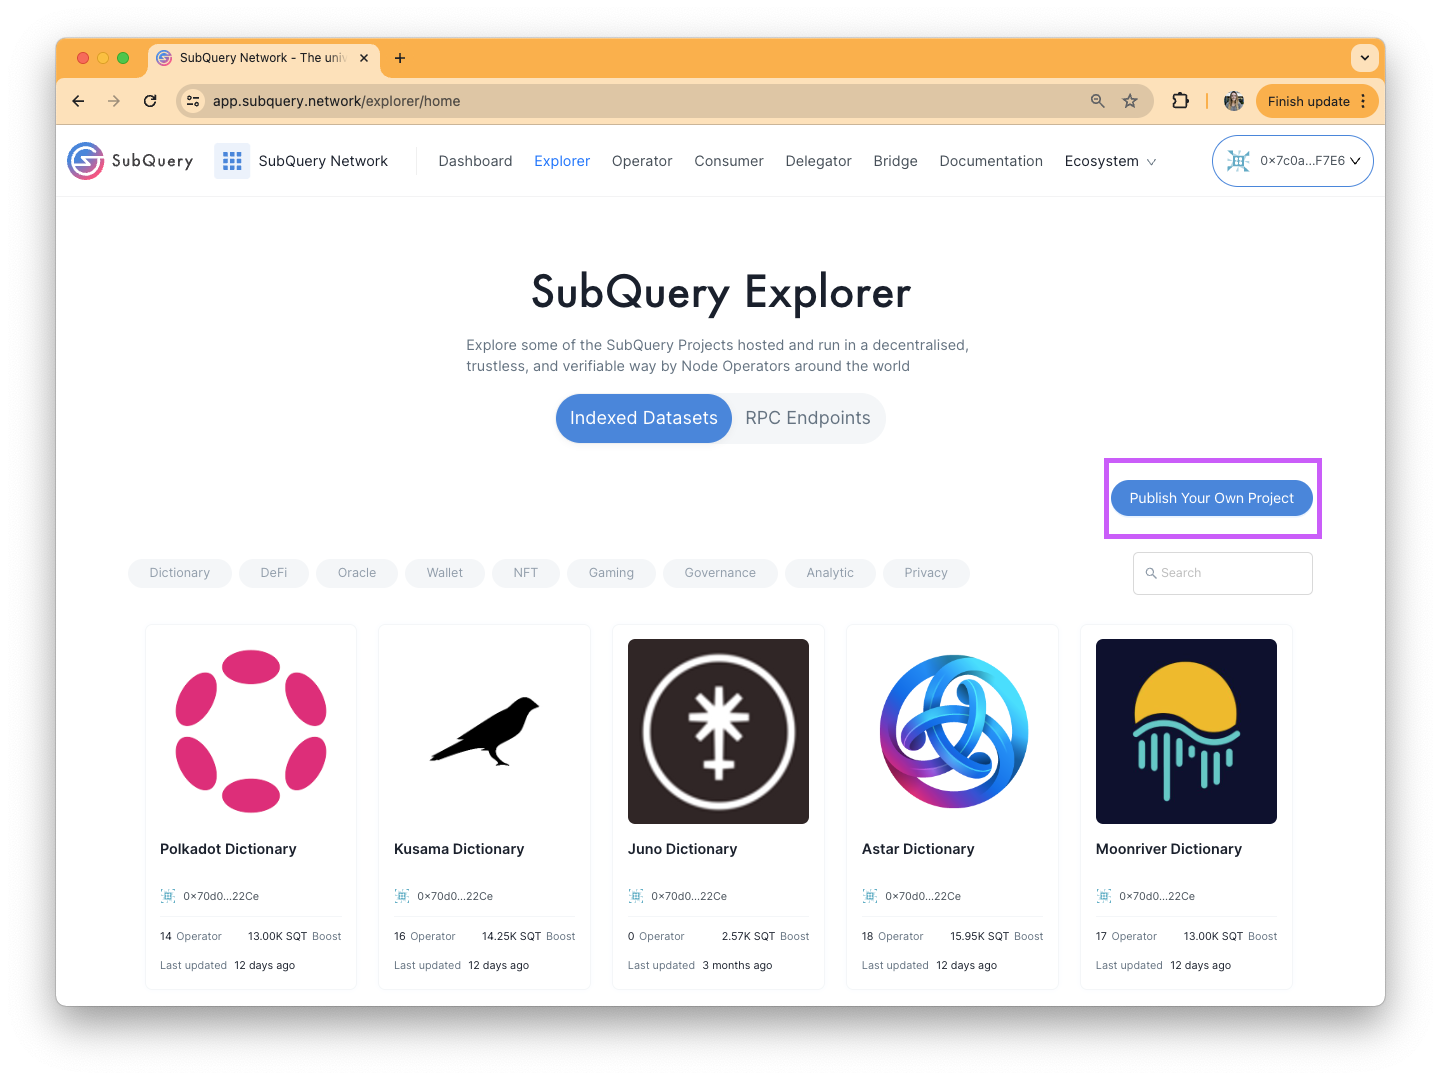Click the SubQuery Network label in header
Viewport: 1441px width, 1080px height.
323,161
